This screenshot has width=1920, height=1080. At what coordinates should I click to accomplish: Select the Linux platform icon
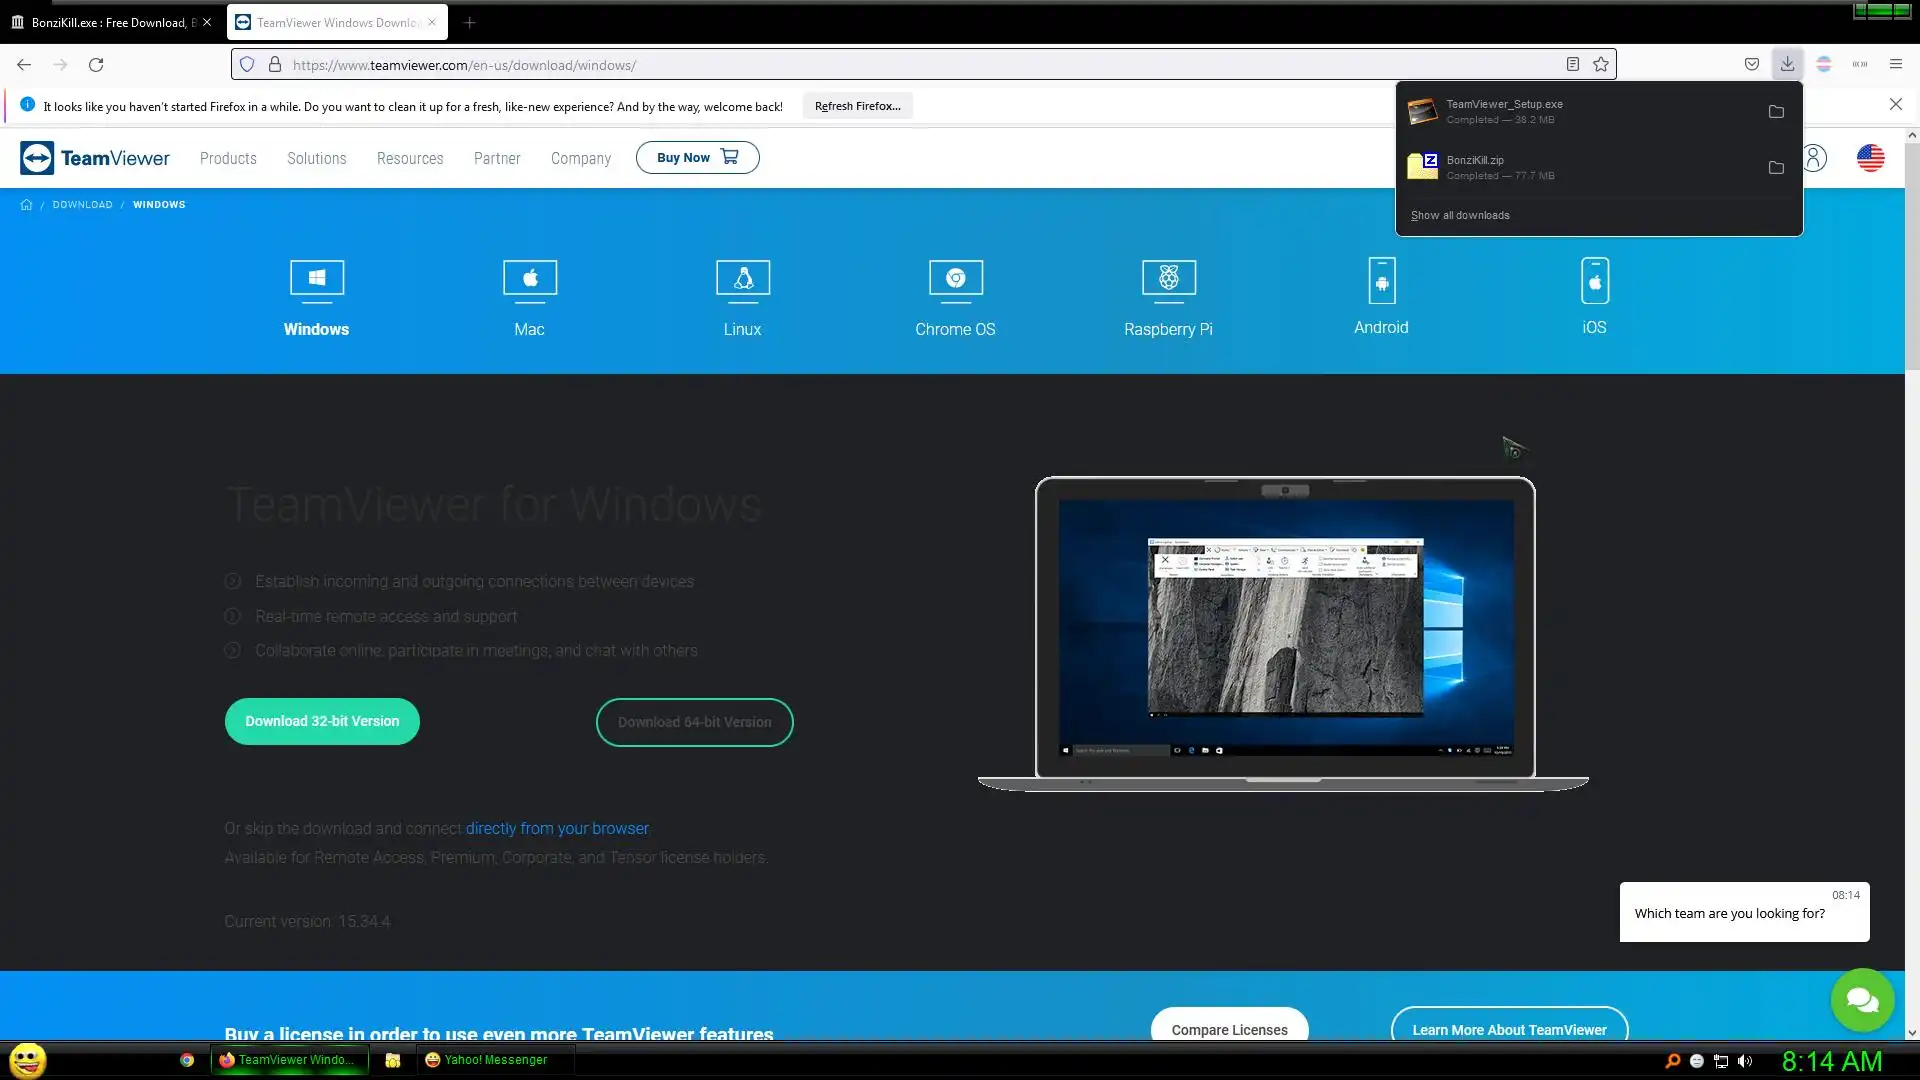[742, 280]
